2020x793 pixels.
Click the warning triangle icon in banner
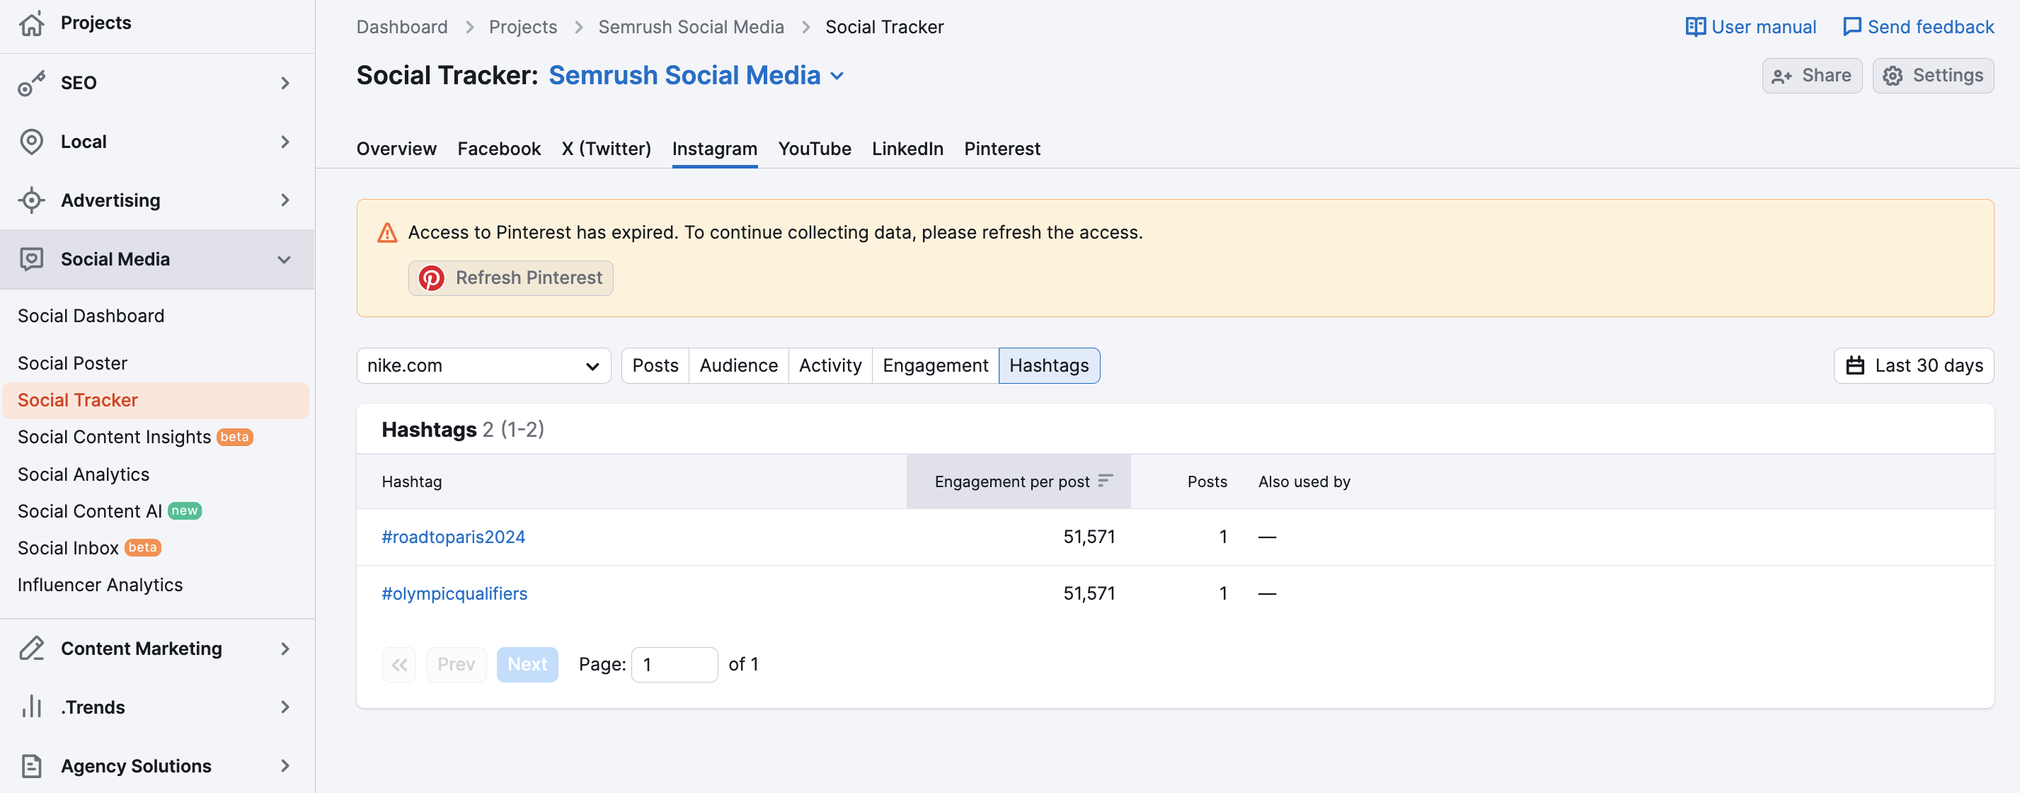[387, 233]
